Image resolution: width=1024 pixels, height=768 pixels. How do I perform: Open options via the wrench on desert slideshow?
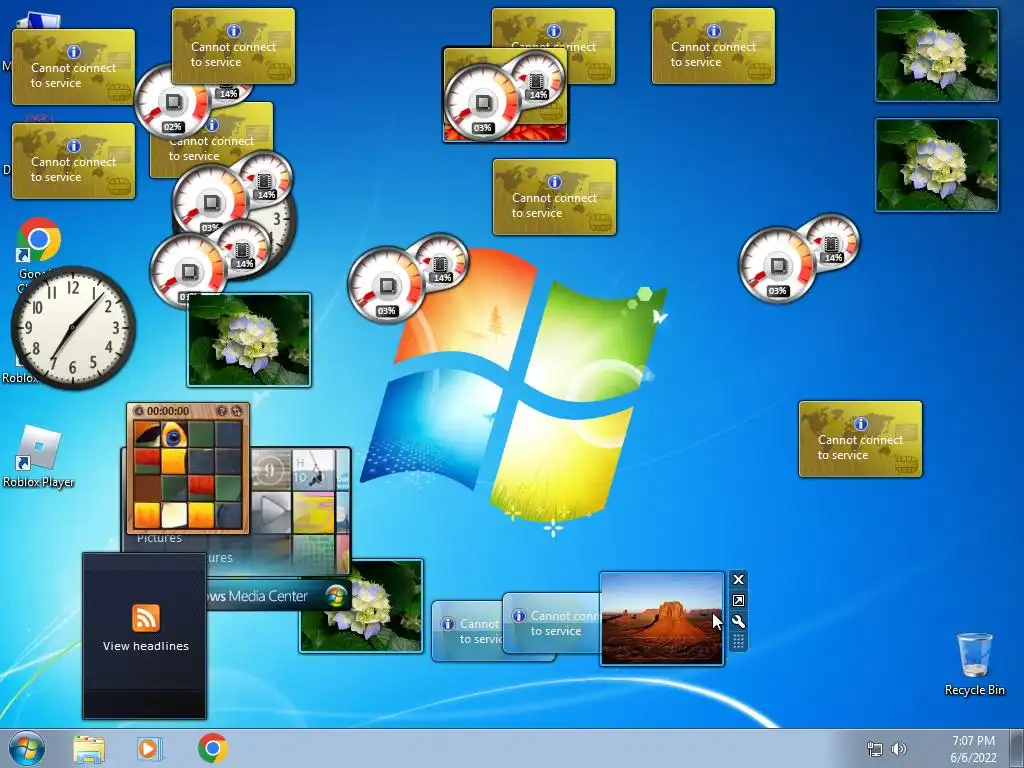[x=739, y=622]
